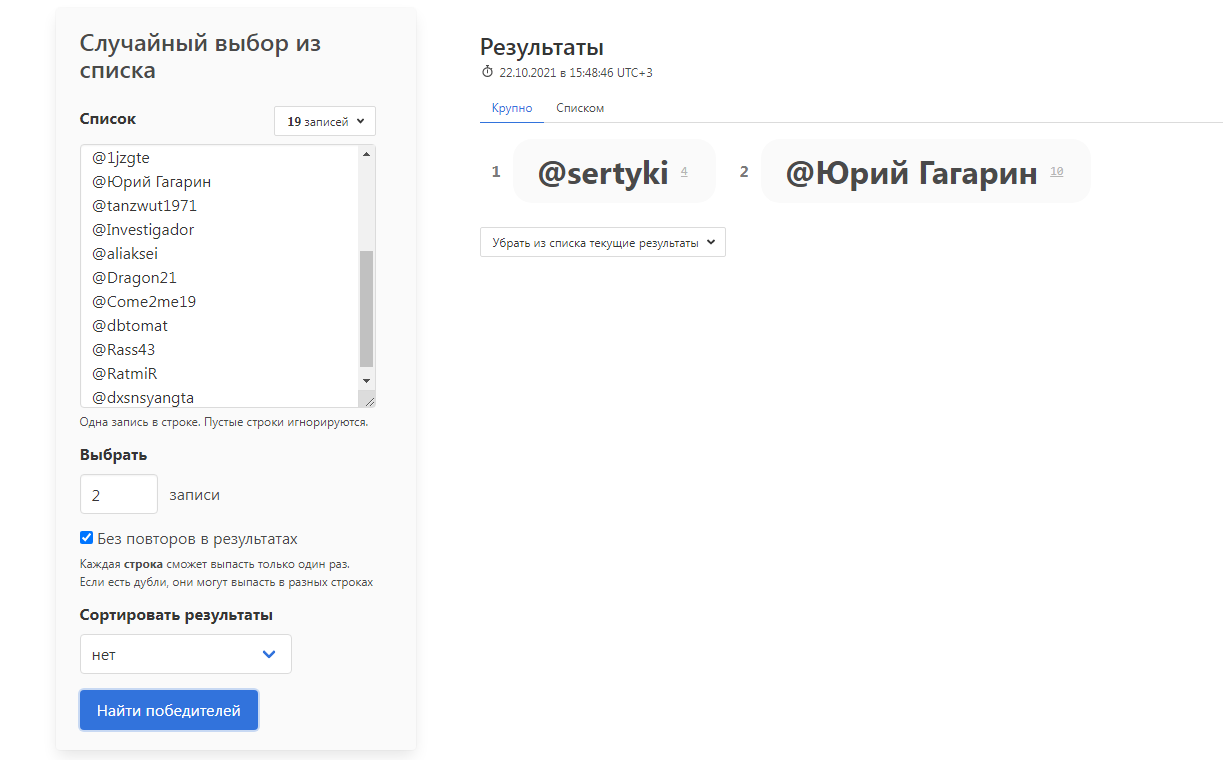Click the list textarea scrollbar thumb

[366, 308]
